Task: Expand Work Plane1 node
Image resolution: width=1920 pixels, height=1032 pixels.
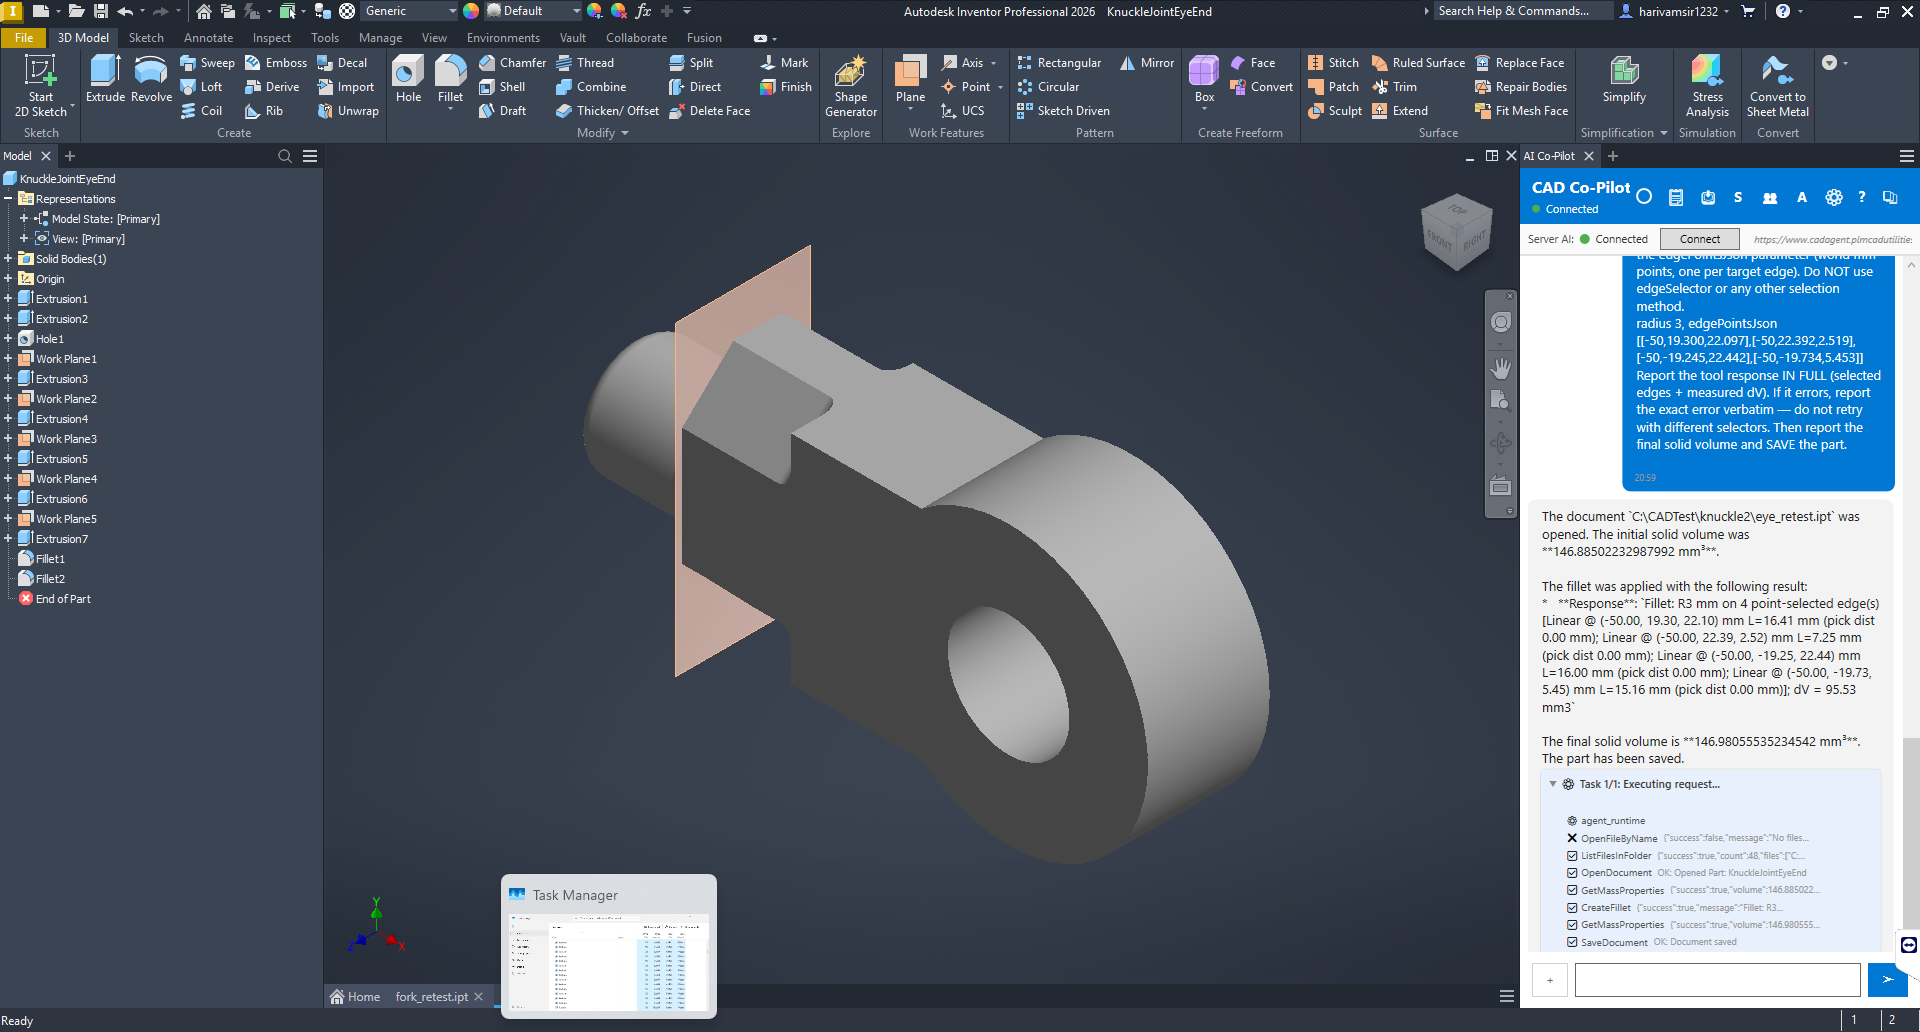Action: tap(8, 359)
